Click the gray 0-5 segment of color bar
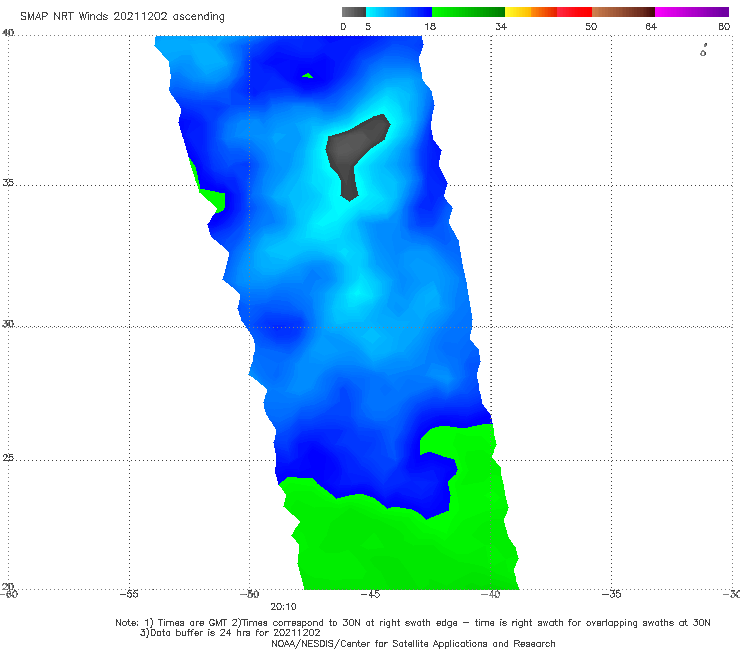 [x=353, y=12]
